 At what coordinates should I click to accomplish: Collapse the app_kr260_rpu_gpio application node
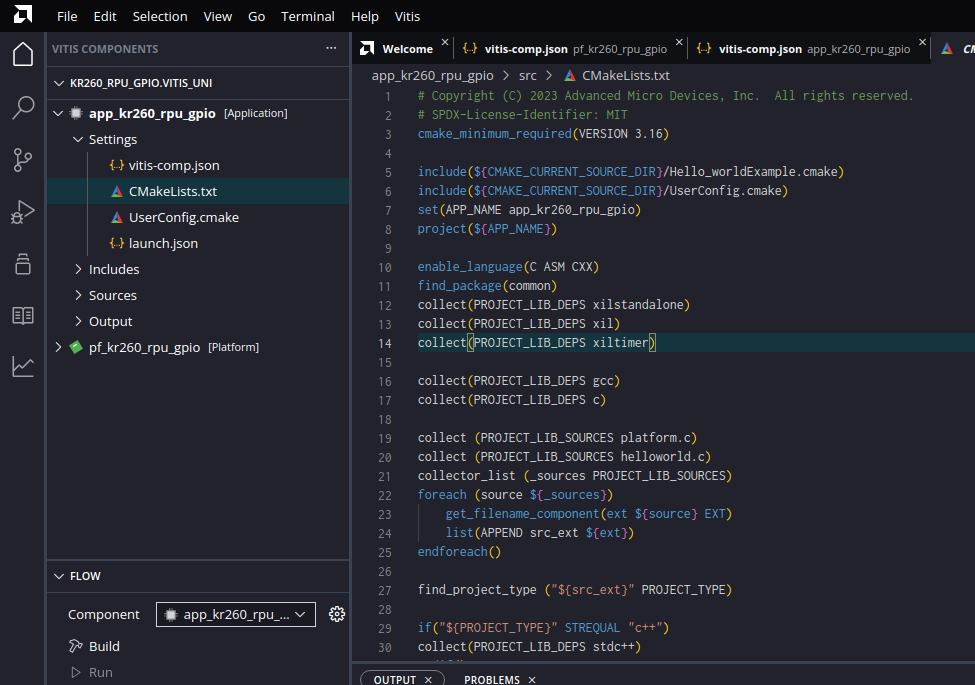[58, 113]
